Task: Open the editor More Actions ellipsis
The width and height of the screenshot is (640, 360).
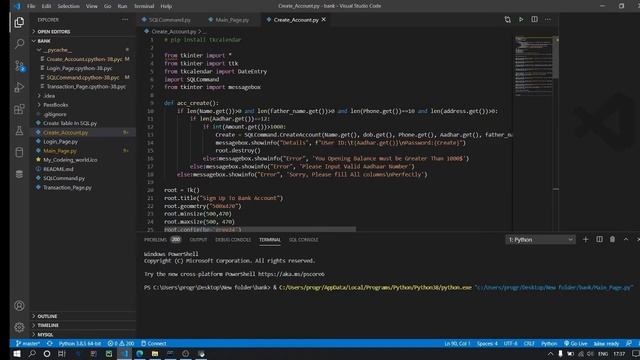Action: (x=548, y=20)
